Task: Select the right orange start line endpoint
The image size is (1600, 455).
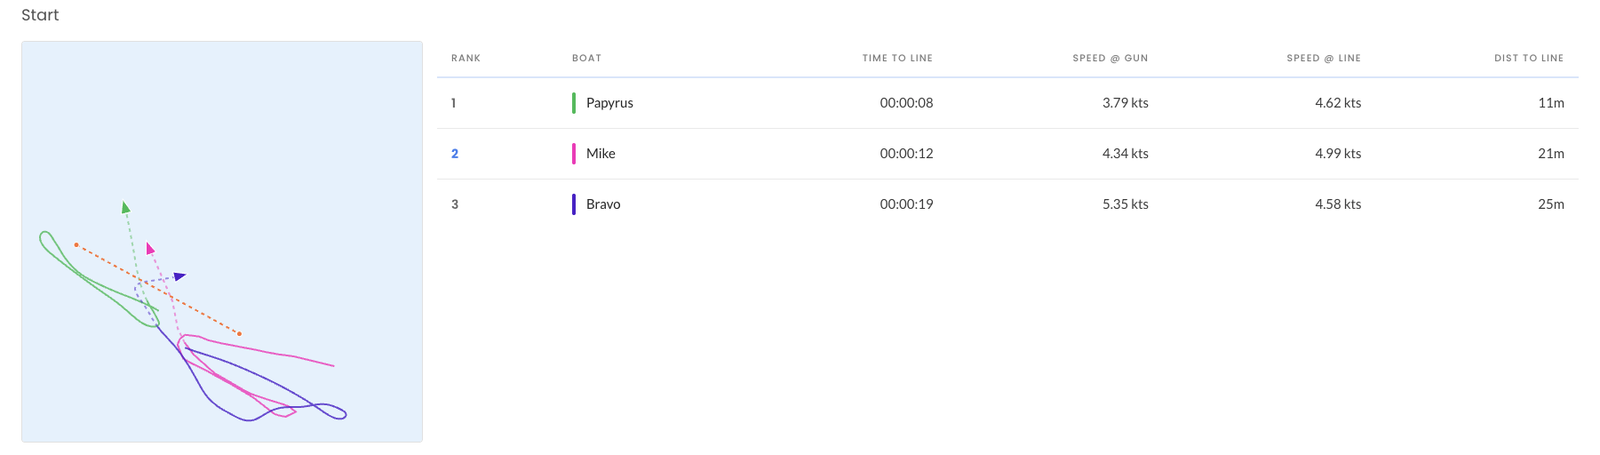Action: (x=239, y=333)
